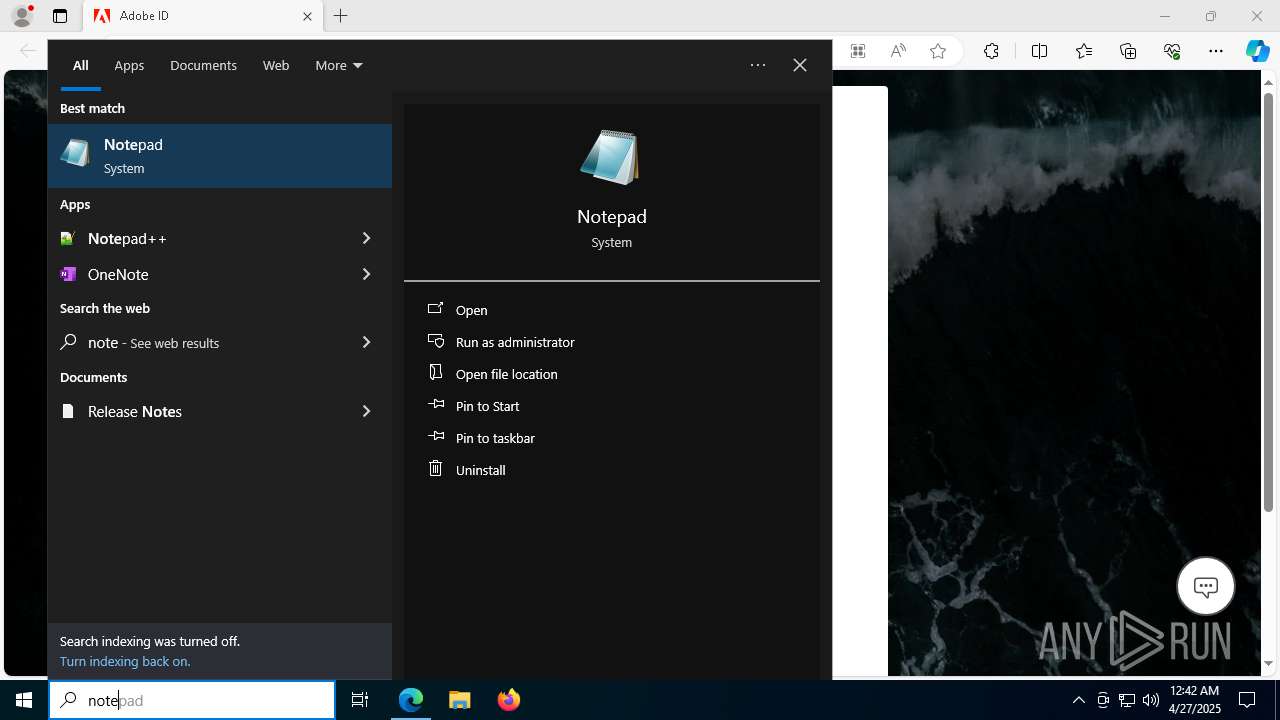Click the web search magnifier icon beside 'note'
Viewport: 1280px width, 720px height.
point(67,342)
